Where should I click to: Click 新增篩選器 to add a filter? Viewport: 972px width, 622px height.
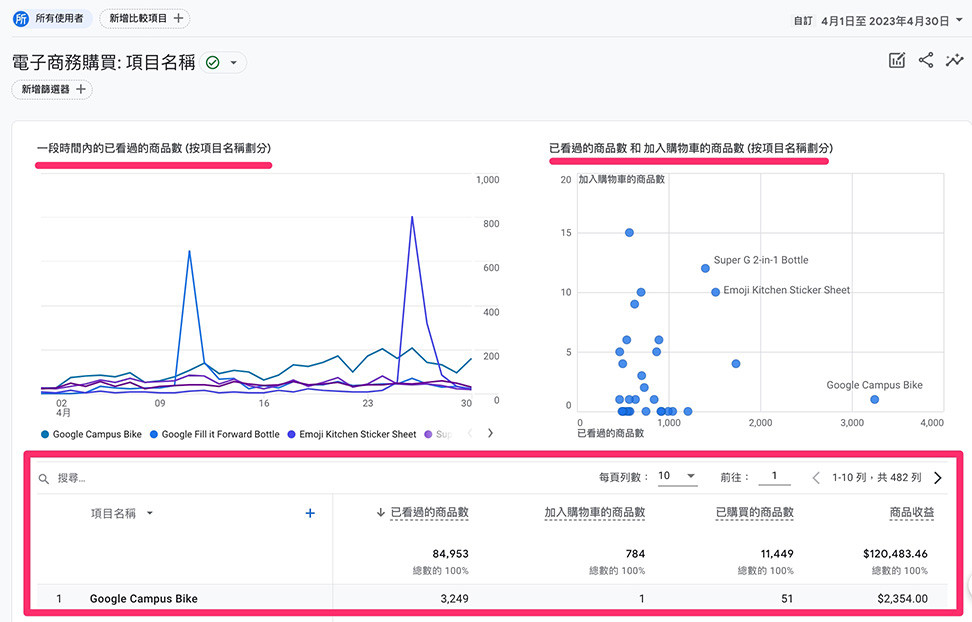tap(52, 89)
